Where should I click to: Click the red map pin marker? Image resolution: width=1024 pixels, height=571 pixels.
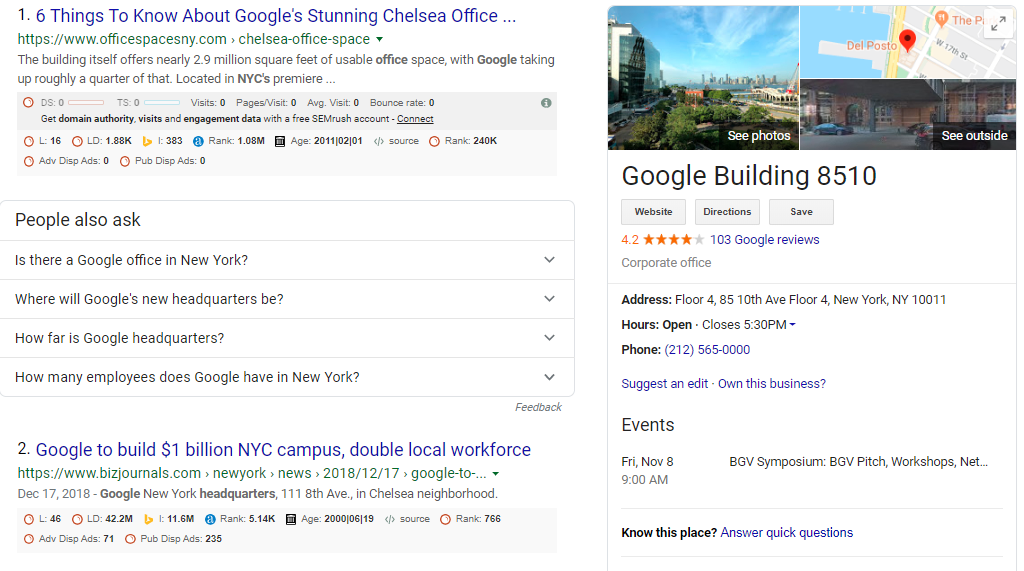(907, 41)
